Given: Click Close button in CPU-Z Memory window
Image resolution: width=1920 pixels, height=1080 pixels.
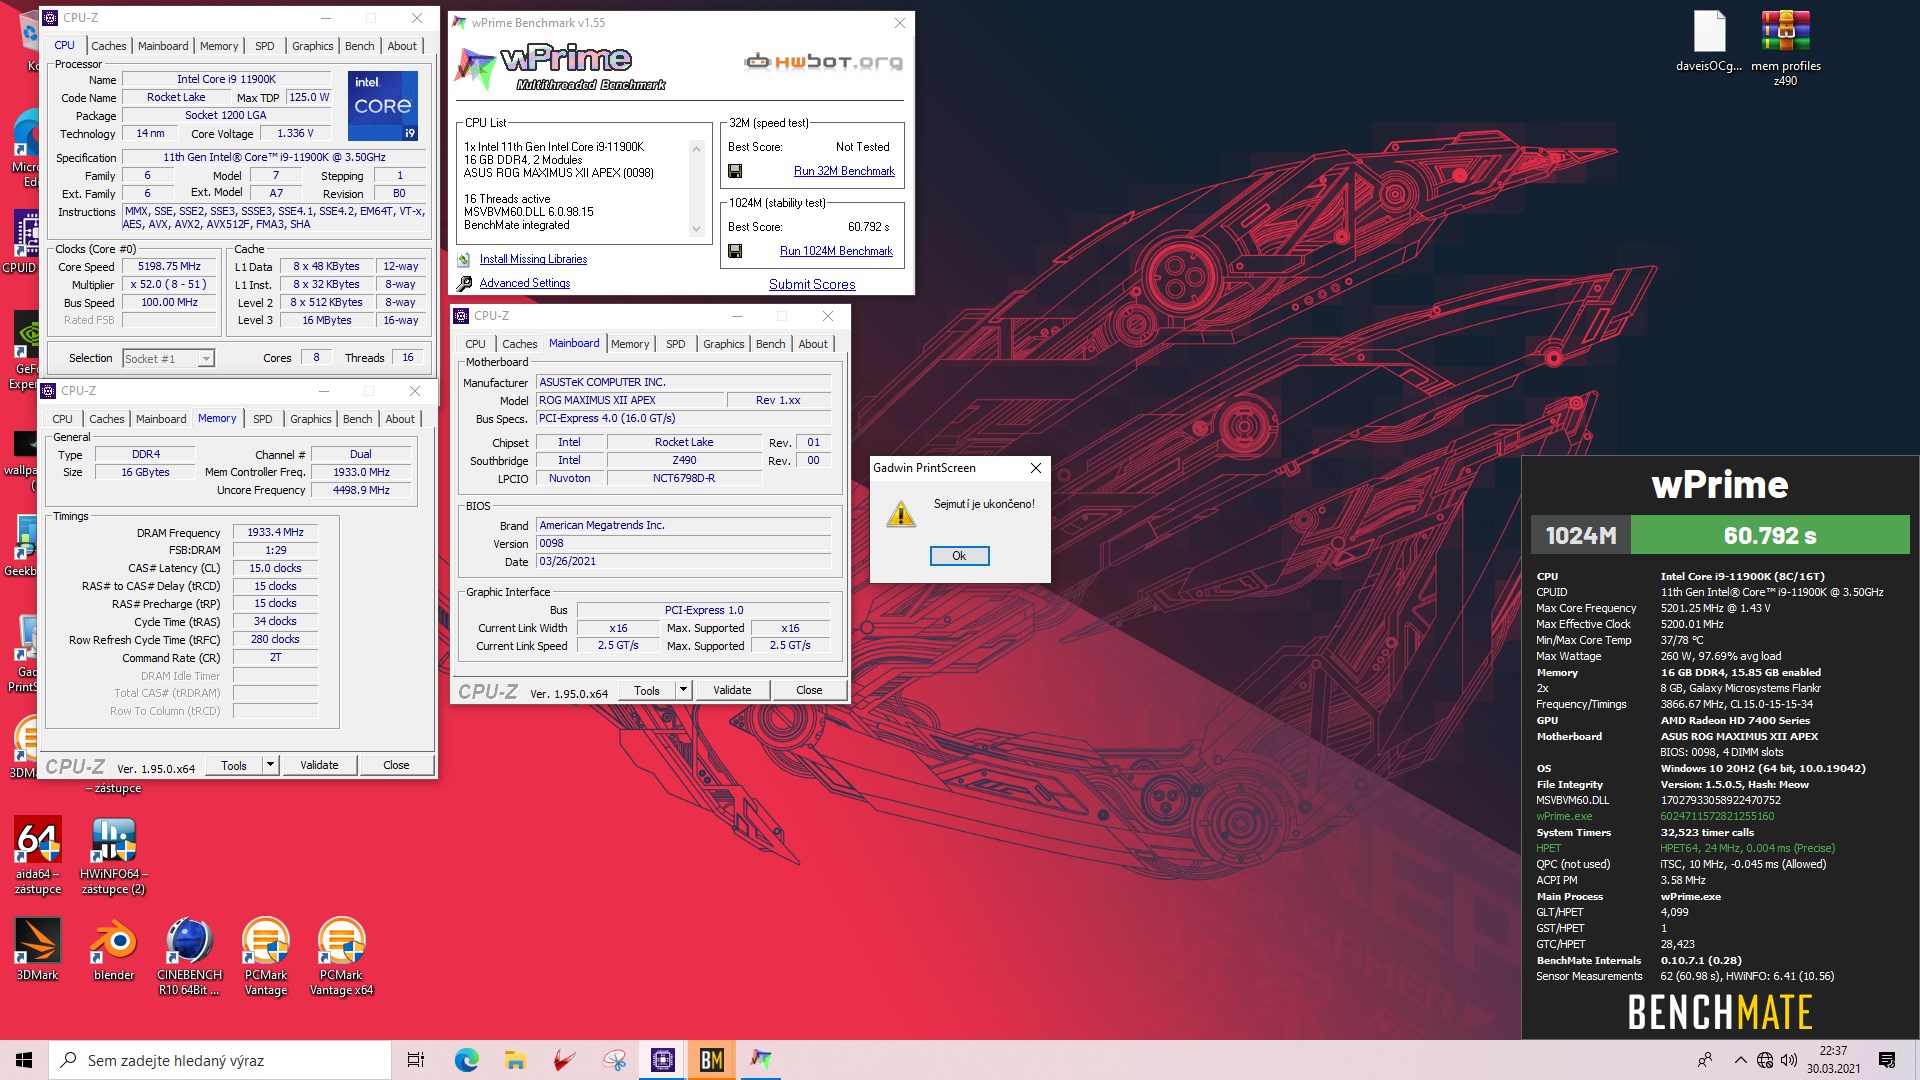Looking at the screenshot, I should pos(396,765).
